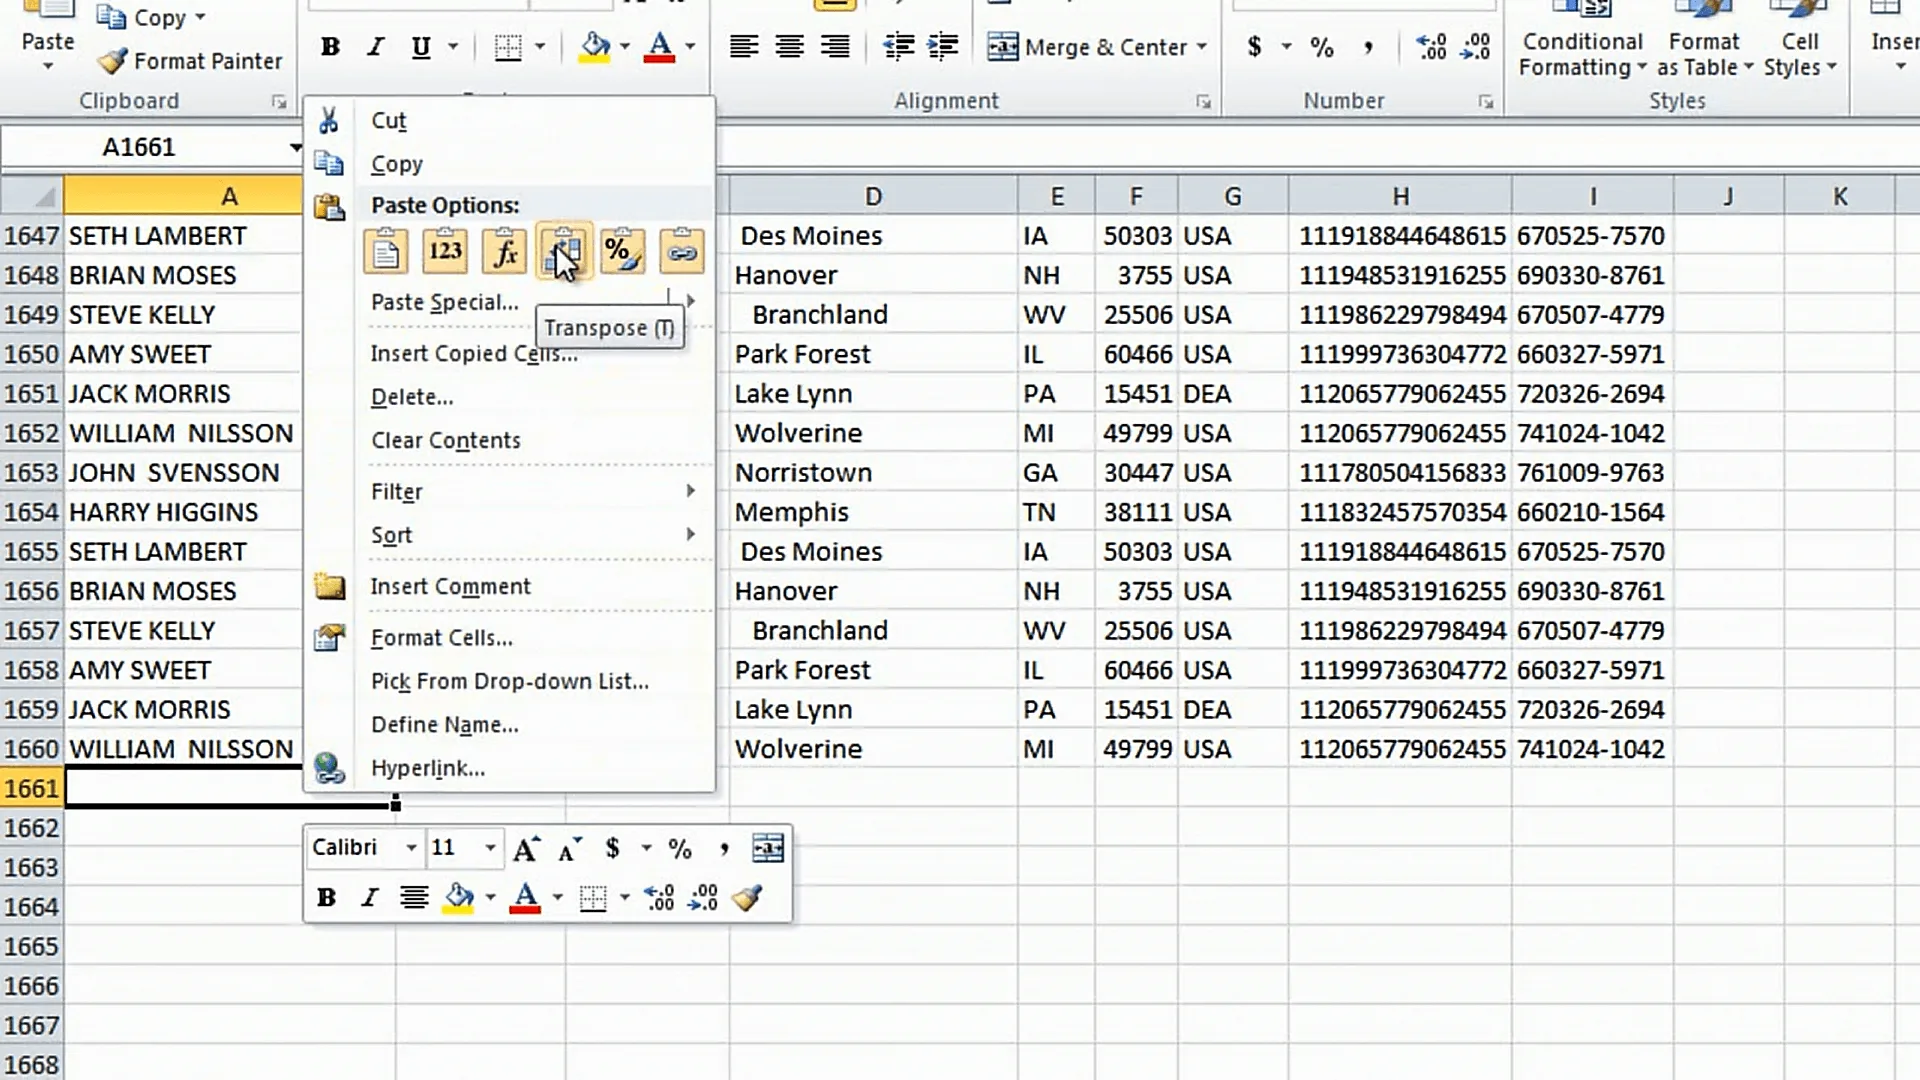Apply mini toolbar red font color

tap(525, 898)
